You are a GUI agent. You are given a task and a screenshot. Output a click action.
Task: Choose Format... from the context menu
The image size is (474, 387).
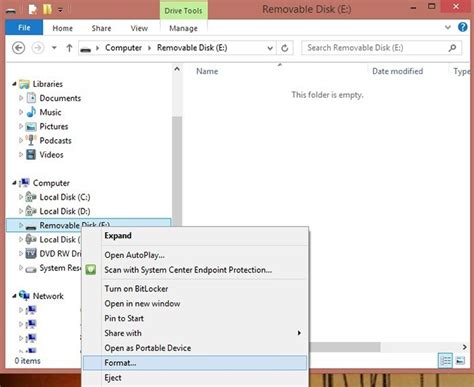pos(195,363)
